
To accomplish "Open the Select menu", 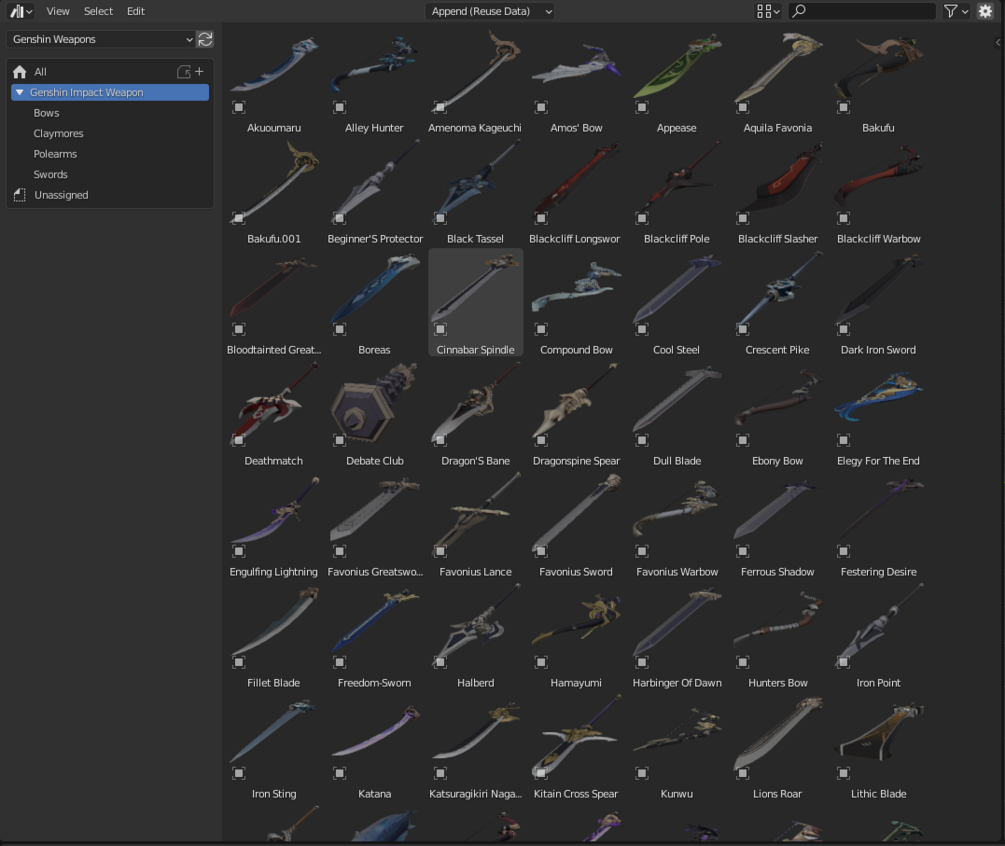I will point(98,11).
